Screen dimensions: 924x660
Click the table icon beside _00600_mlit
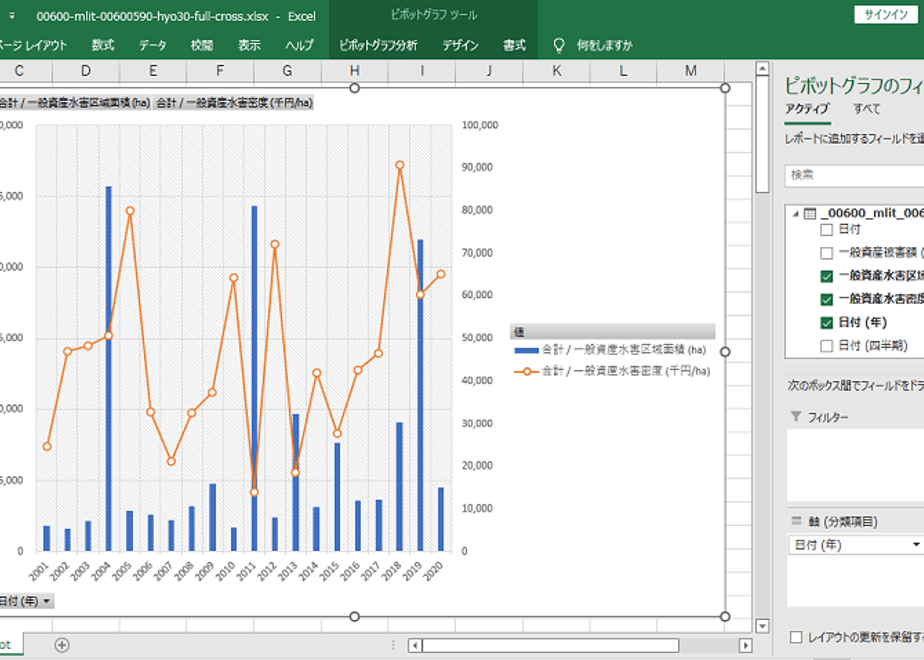click(x=810, y=213)
